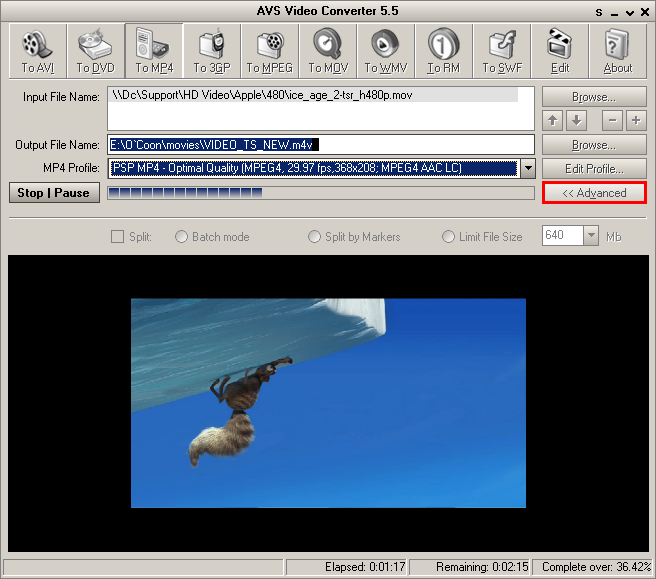Viewport: 656px width, 579px height.
Task: Pick the To RM RealMedia icon
Action: click(x=444, y=51)
